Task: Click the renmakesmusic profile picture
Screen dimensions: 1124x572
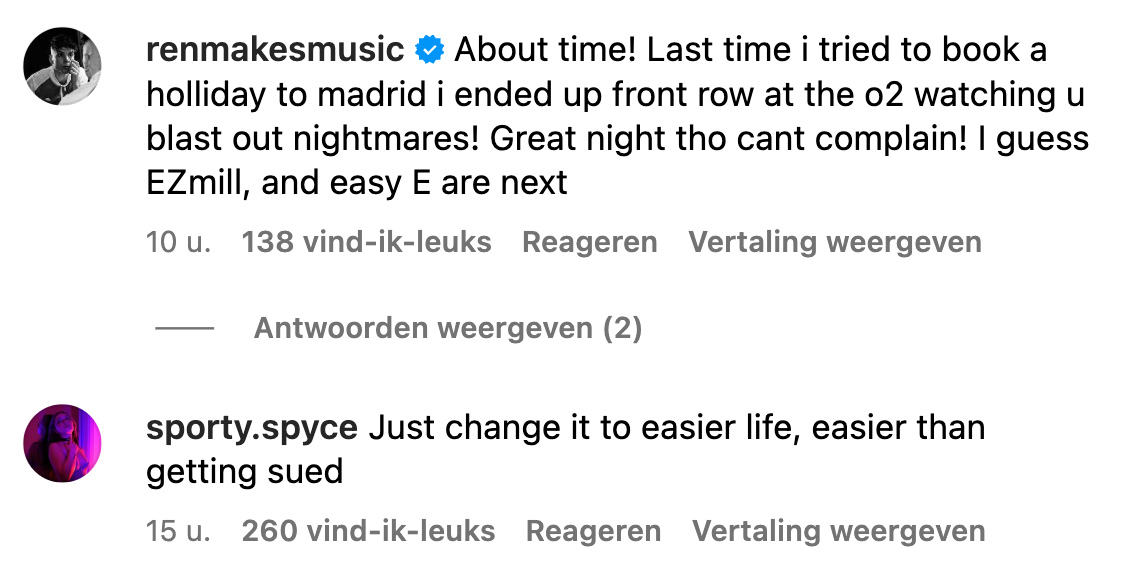Action: tap(62, 66)
